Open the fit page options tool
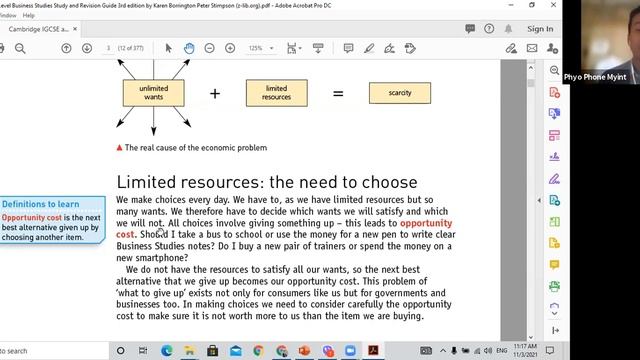Screen dimensions: 640x360 [x=293, y=48]
